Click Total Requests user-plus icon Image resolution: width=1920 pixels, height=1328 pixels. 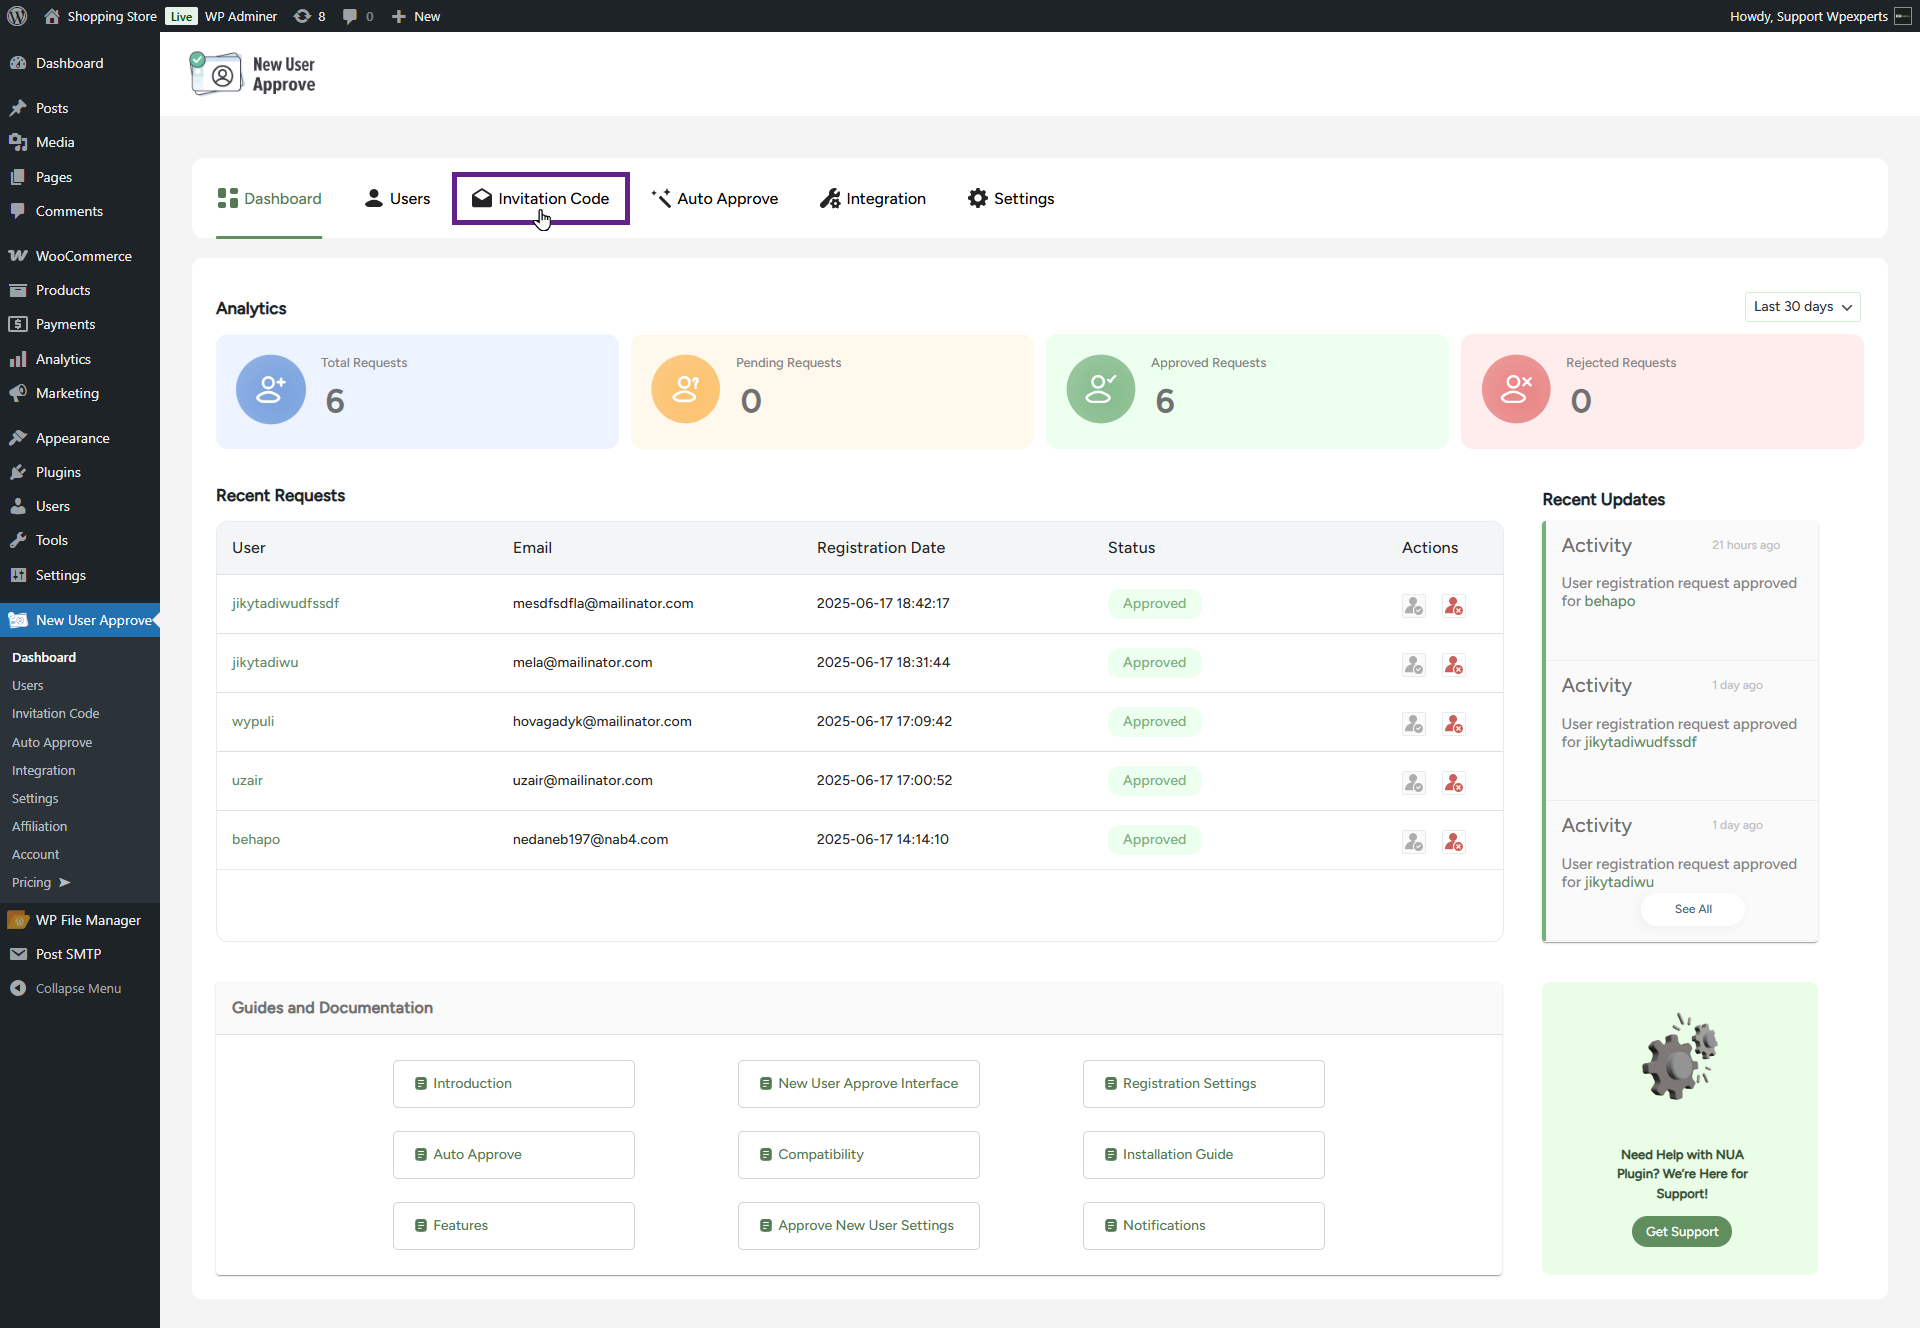[271, 389]
